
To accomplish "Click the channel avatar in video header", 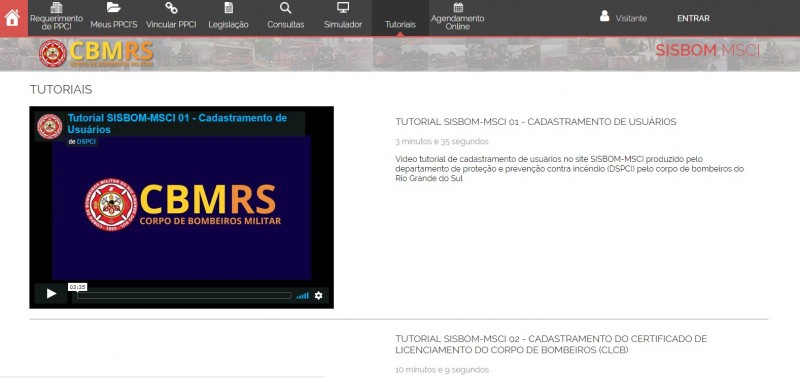I will pyautogui.click(x=49, y=126).
